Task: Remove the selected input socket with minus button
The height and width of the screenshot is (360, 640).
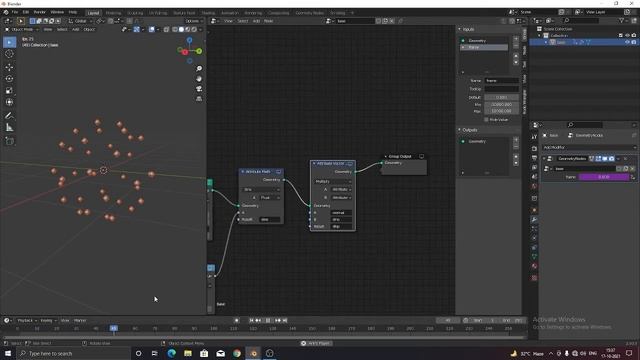Action: (516, 45)
